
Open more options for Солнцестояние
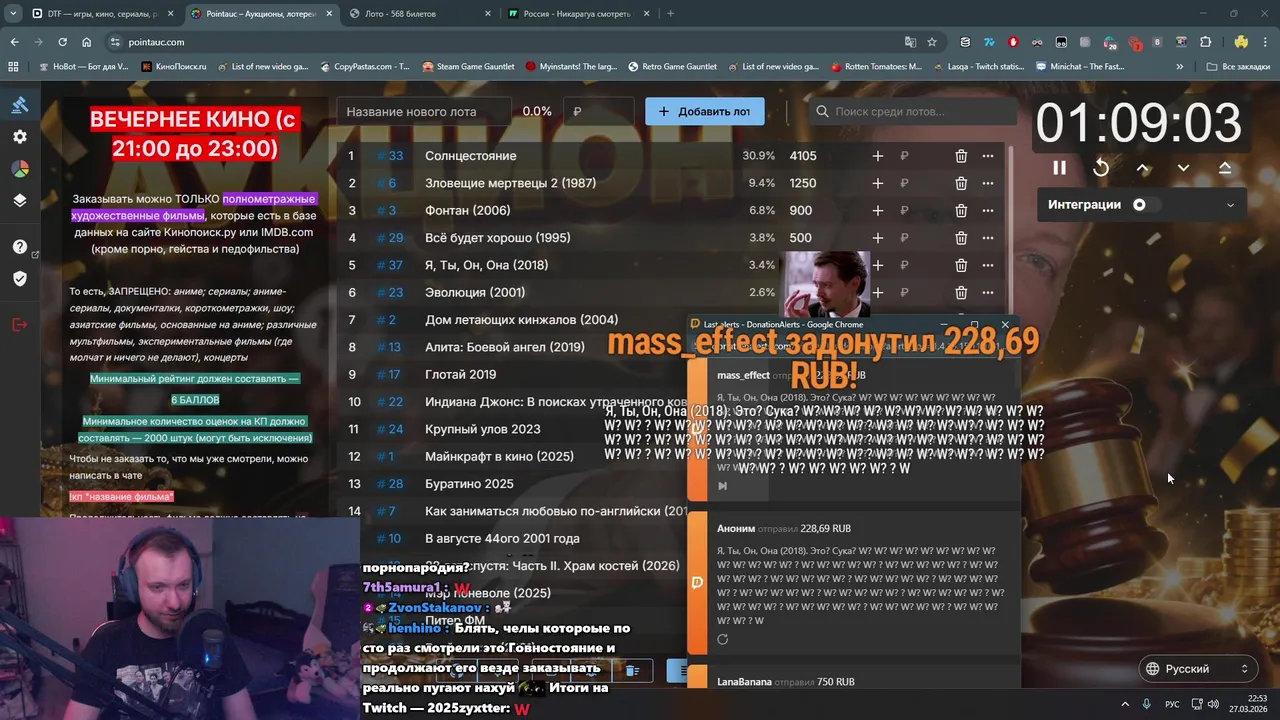click(x=988, y=156)
